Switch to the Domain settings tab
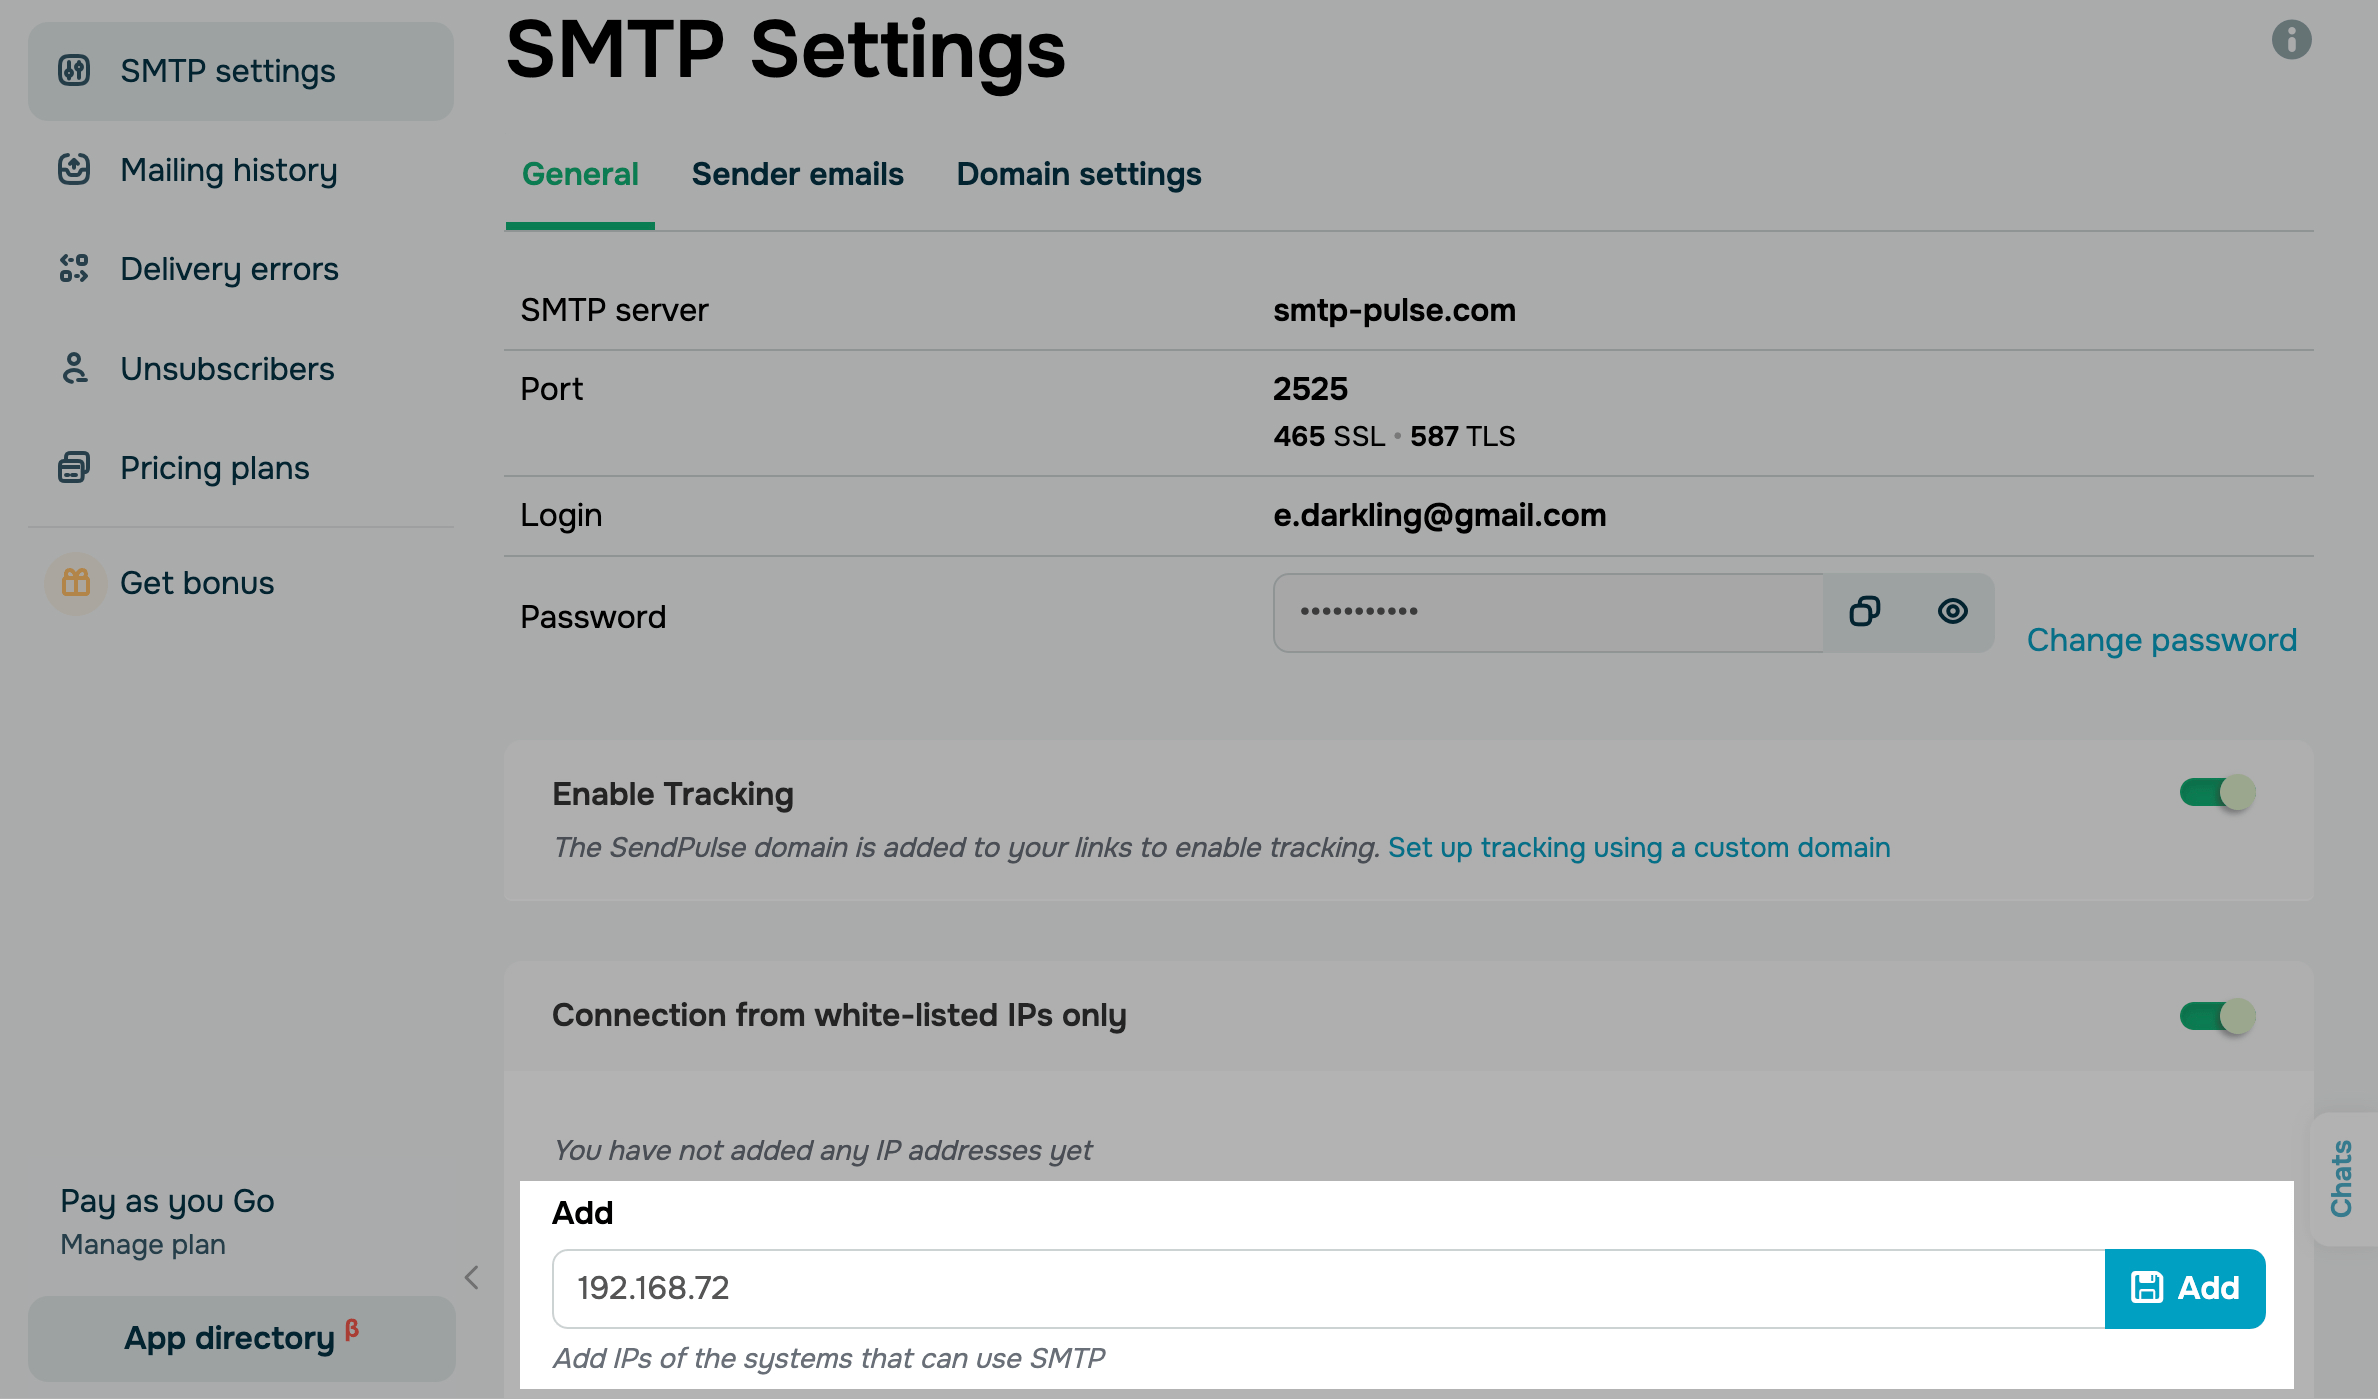The height and width of the screenshot is (1399, 2378). 1078,174
